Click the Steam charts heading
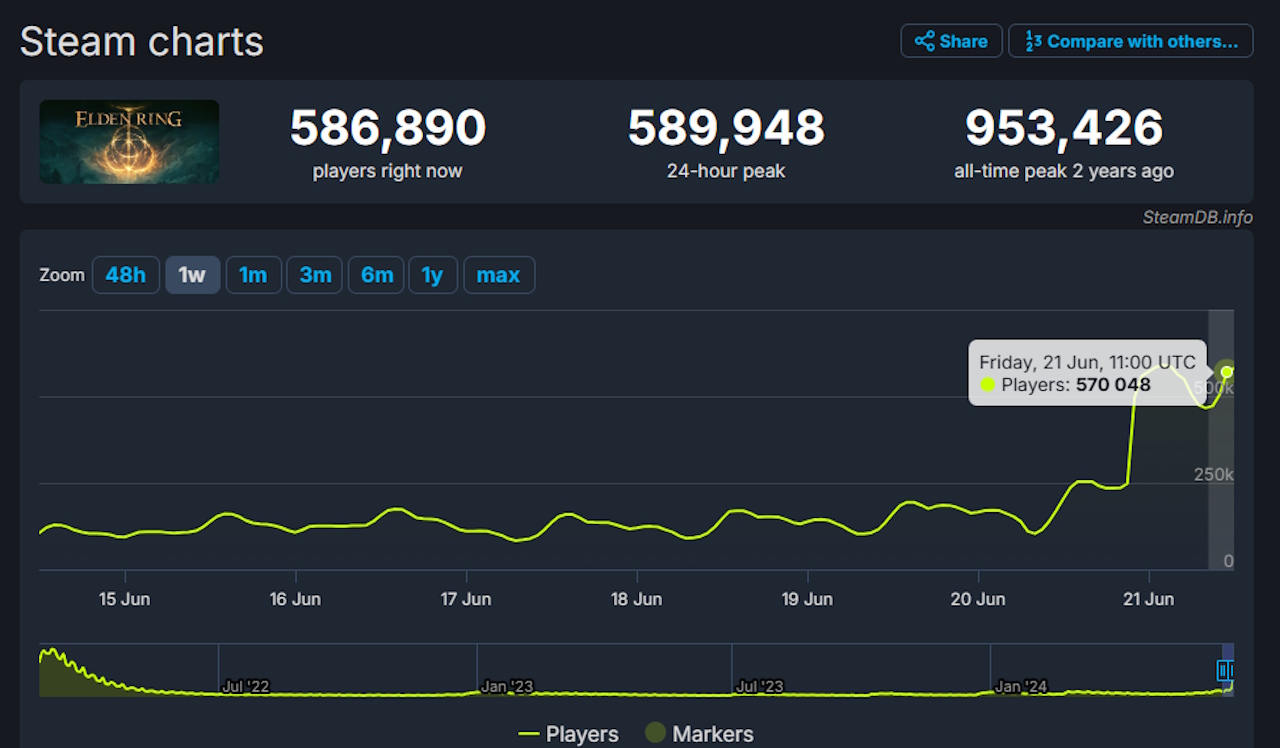 tap(142, 42)
